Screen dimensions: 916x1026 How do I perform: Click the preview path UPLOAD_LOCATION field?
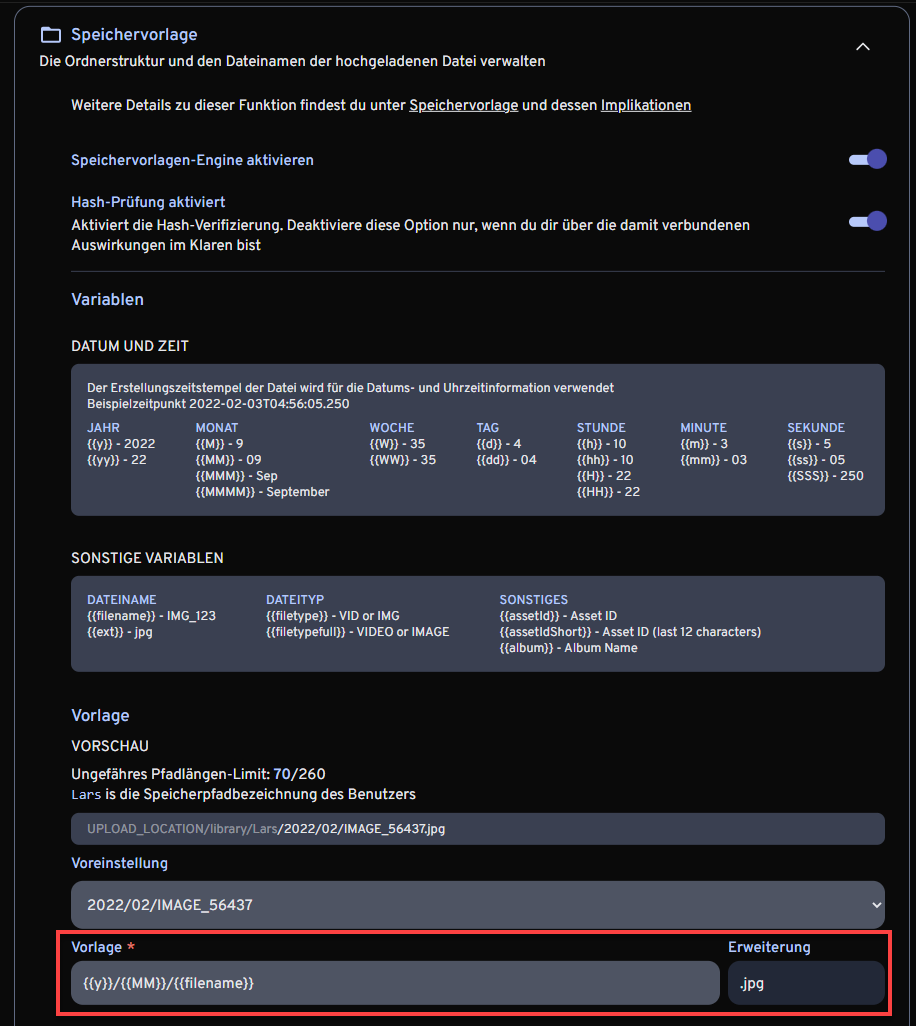tap(478, 829)
